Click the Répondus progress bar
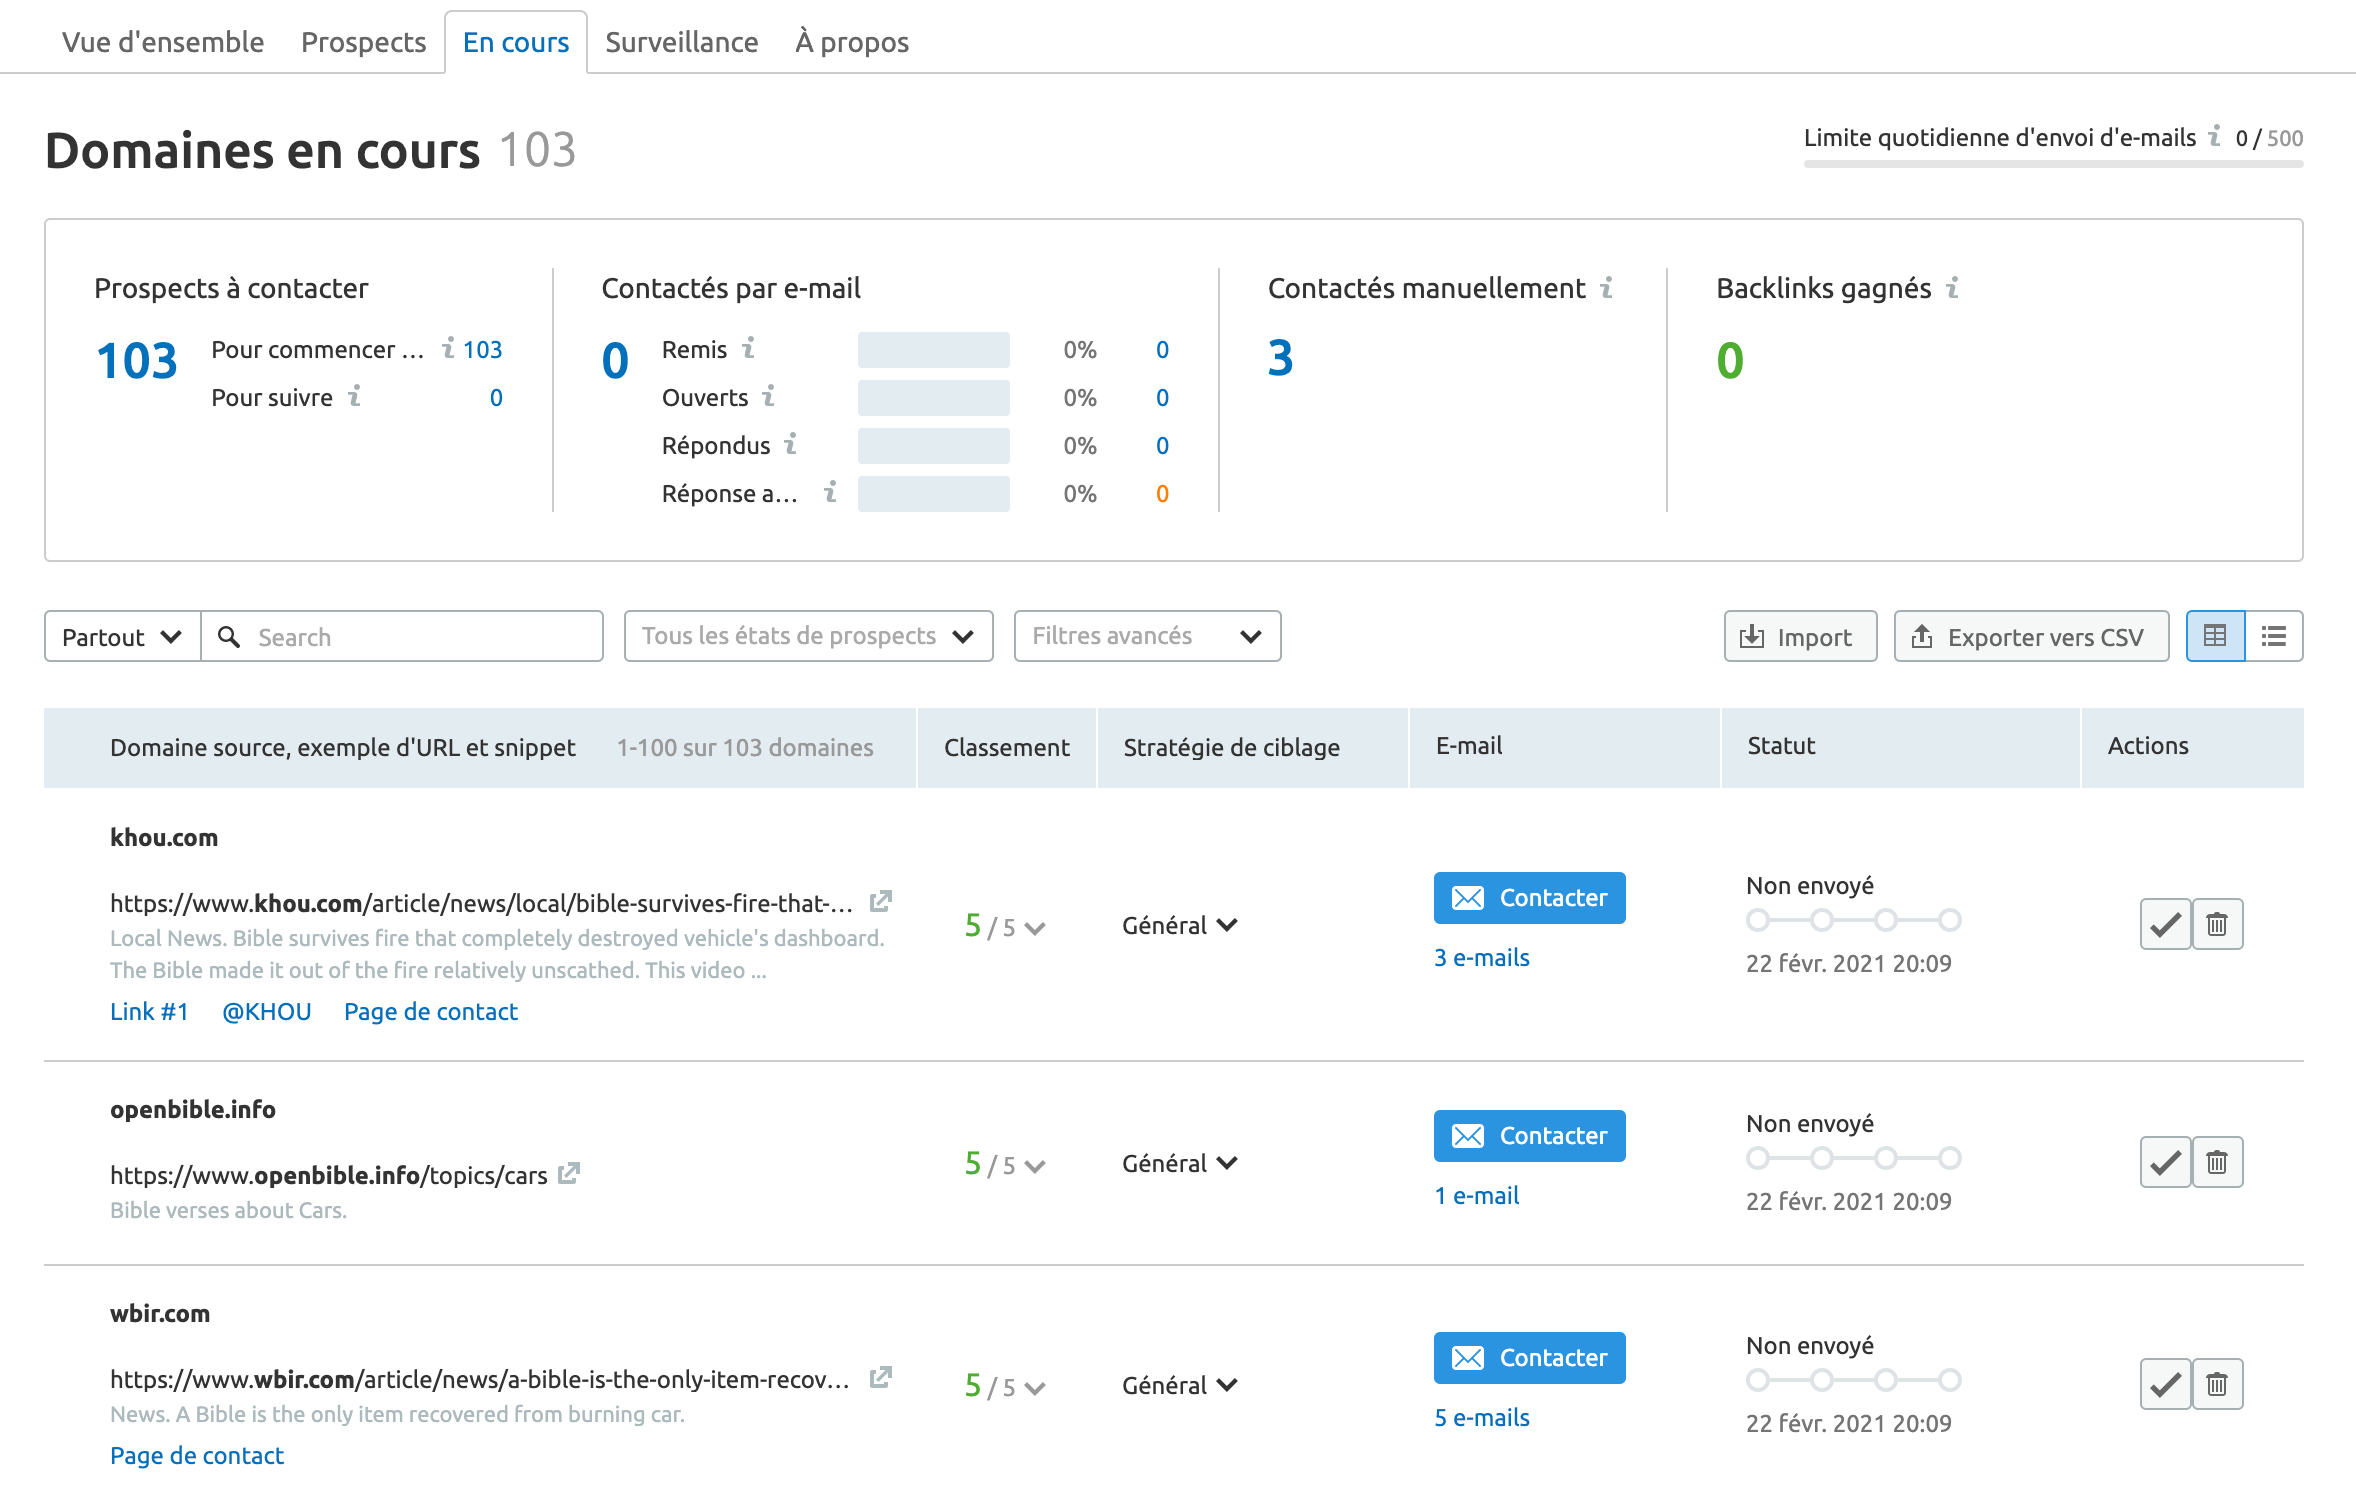This screenshot has height=1496, width=2356. (x=933, y=446)
